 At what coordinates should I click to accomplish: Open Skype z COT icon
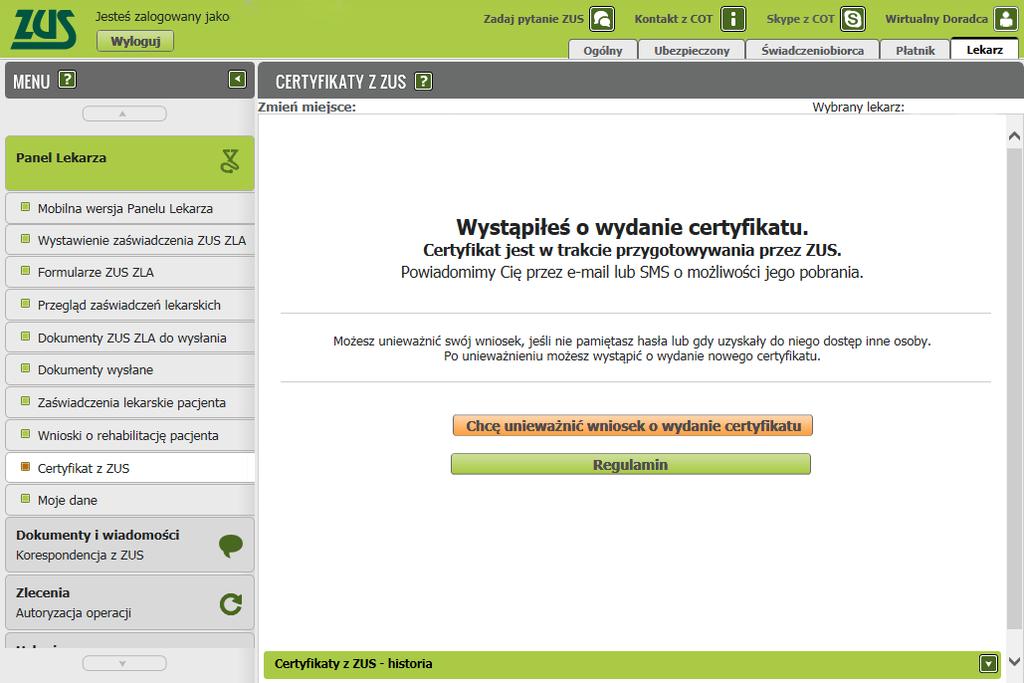(853, 19)
